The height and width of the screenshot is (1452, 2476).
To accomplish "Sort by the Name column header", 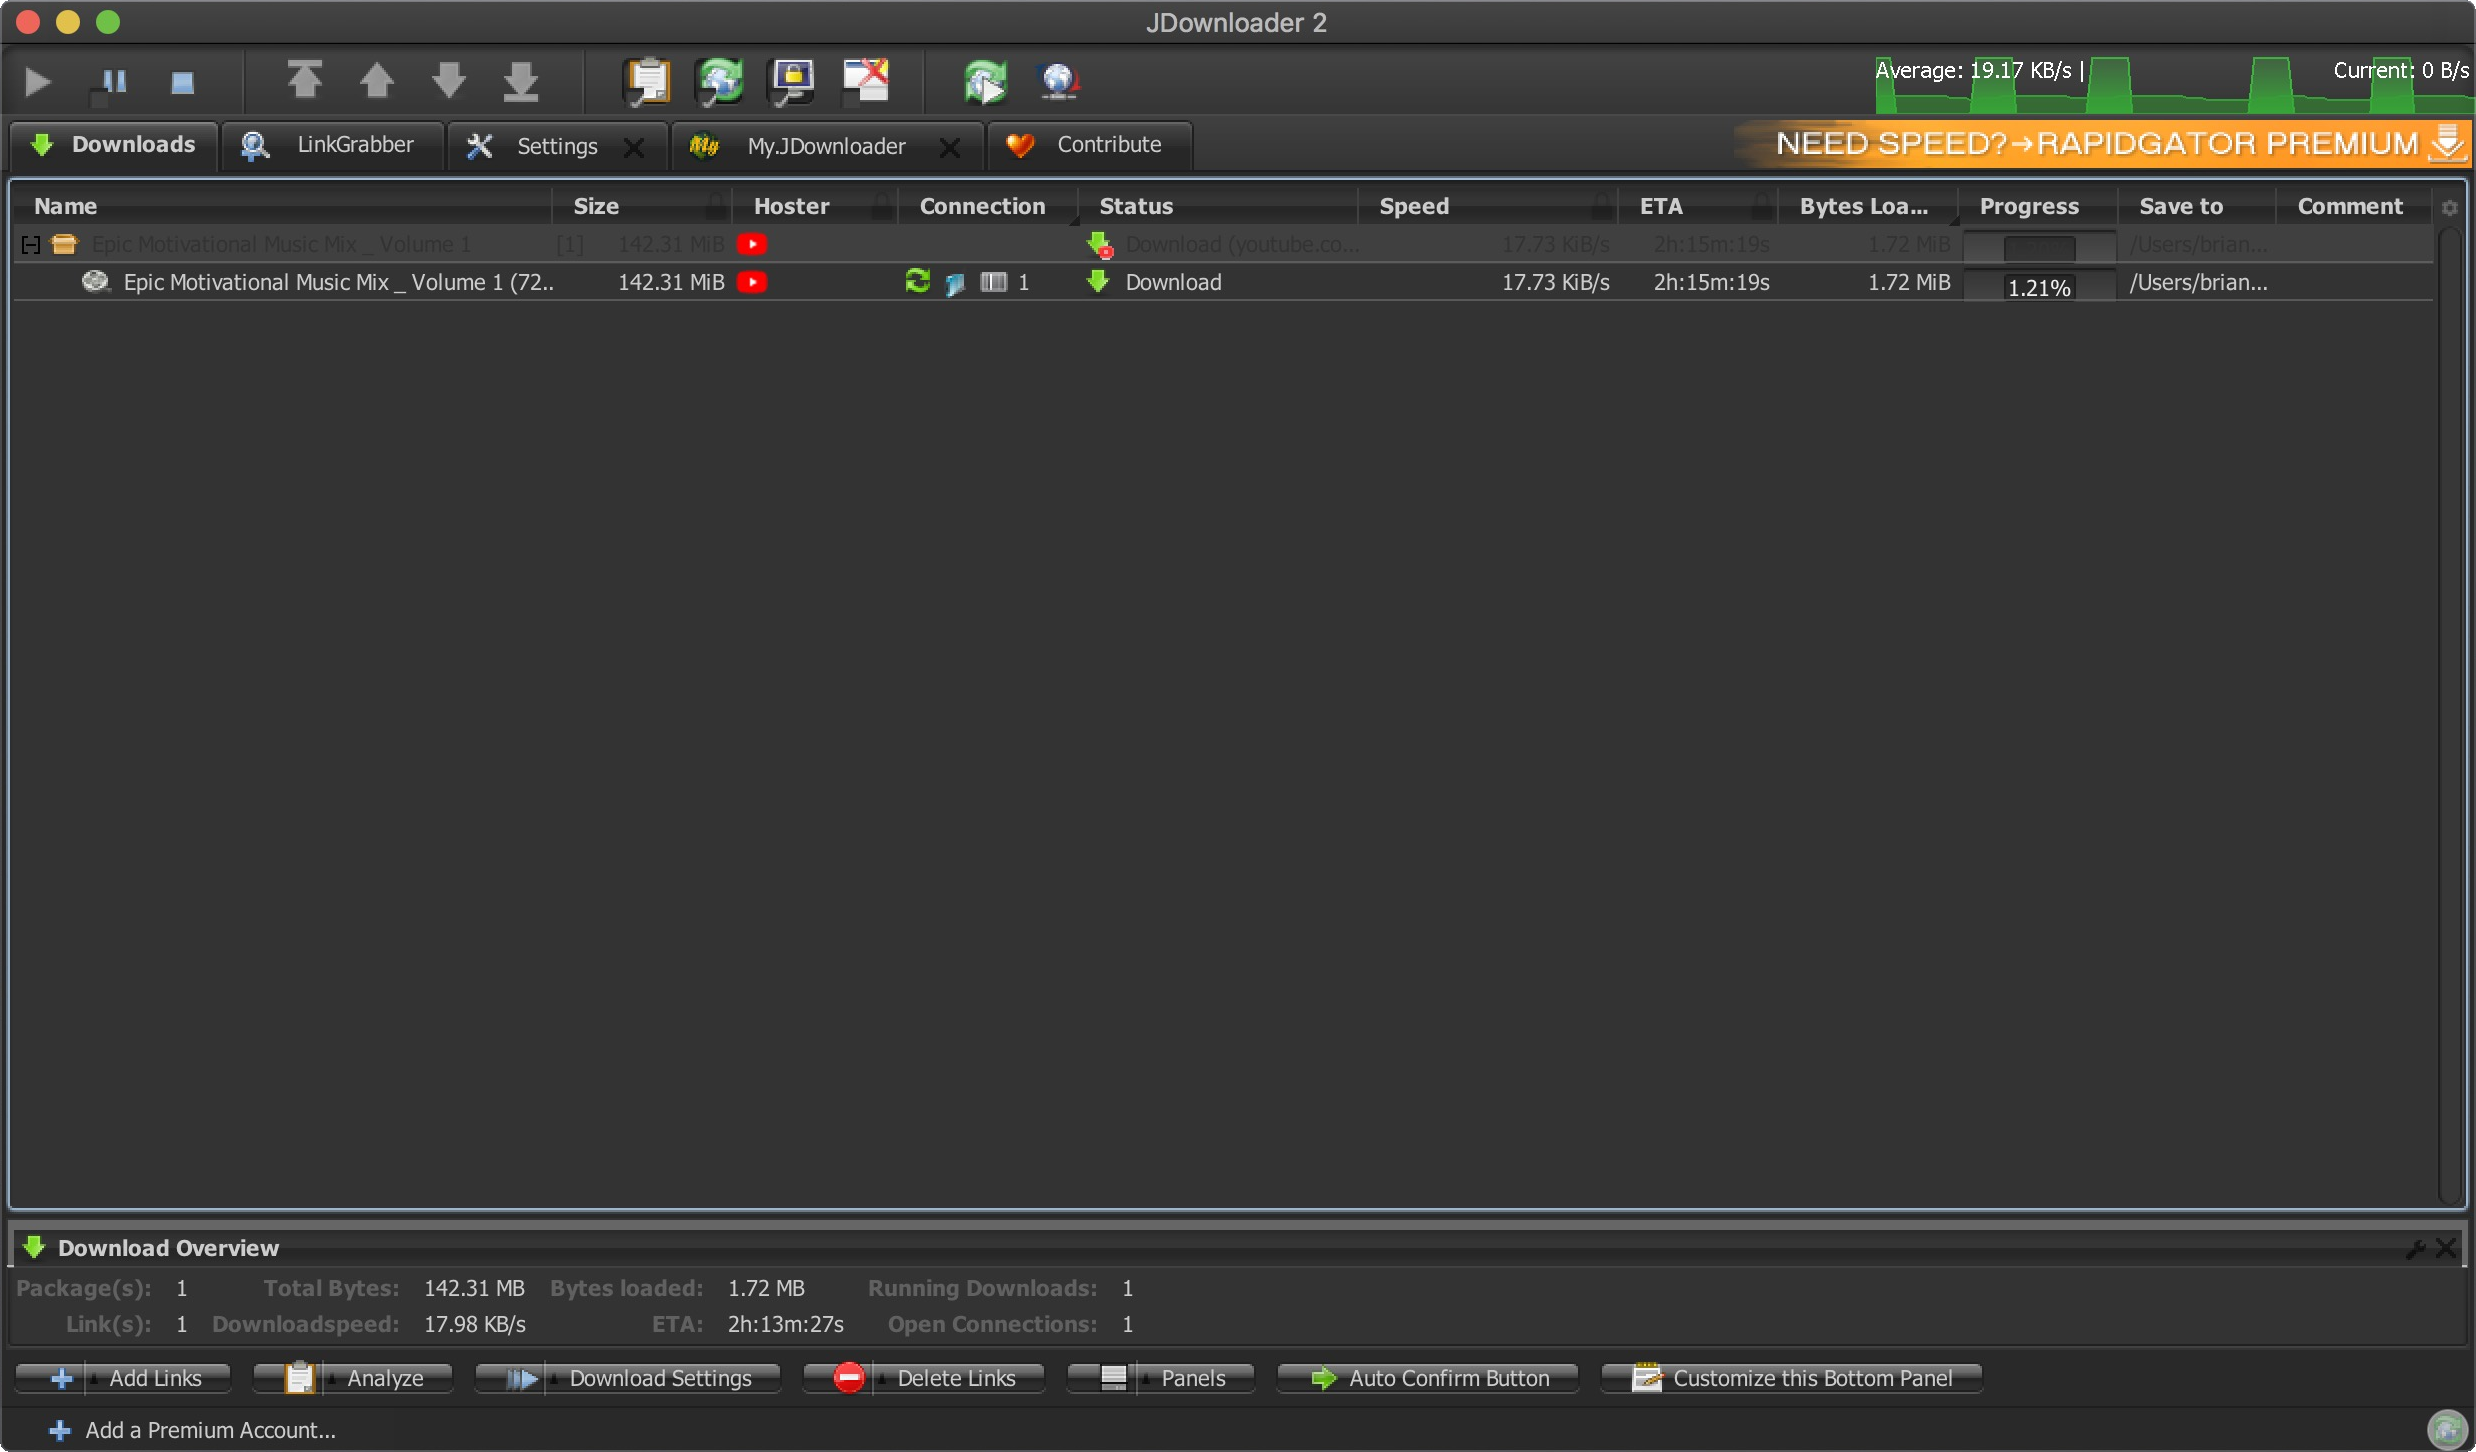I will 282,206.
